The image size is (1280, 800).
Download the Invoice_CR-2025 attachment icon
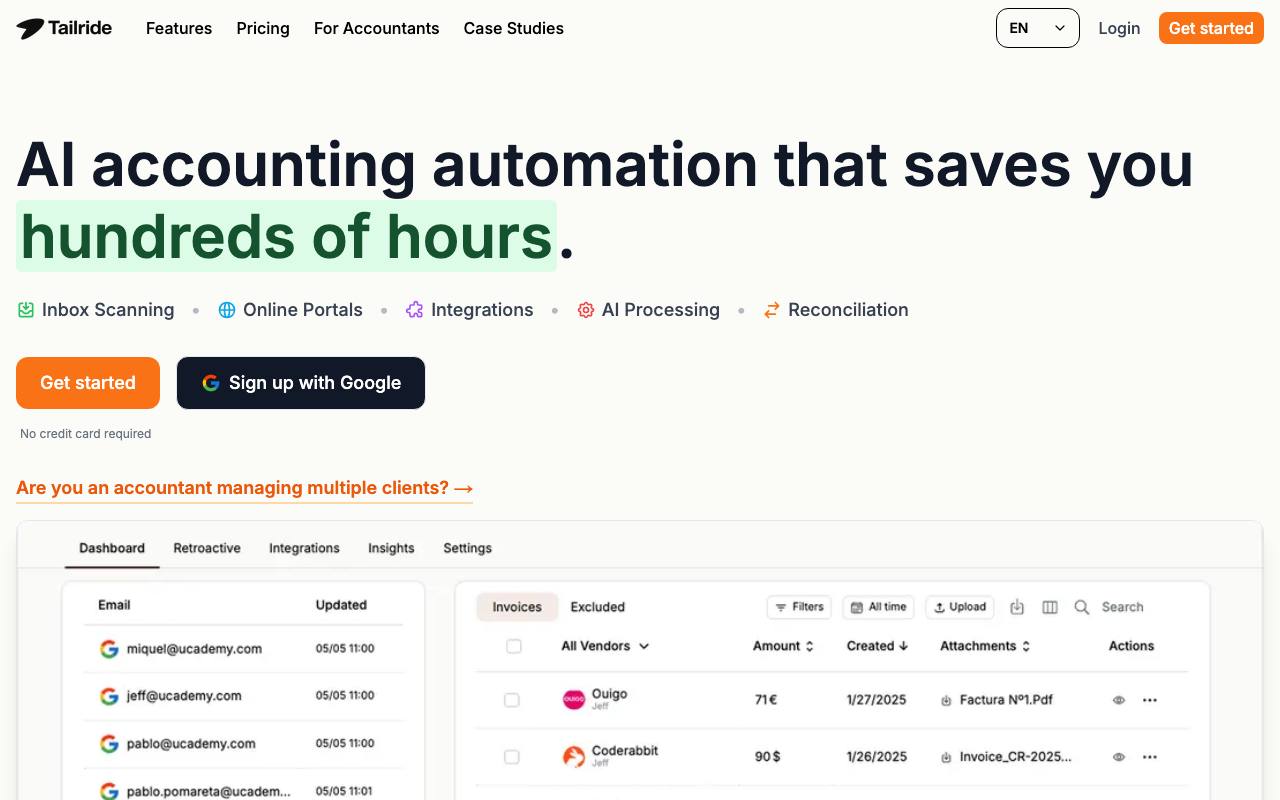[x=946, y=758]
